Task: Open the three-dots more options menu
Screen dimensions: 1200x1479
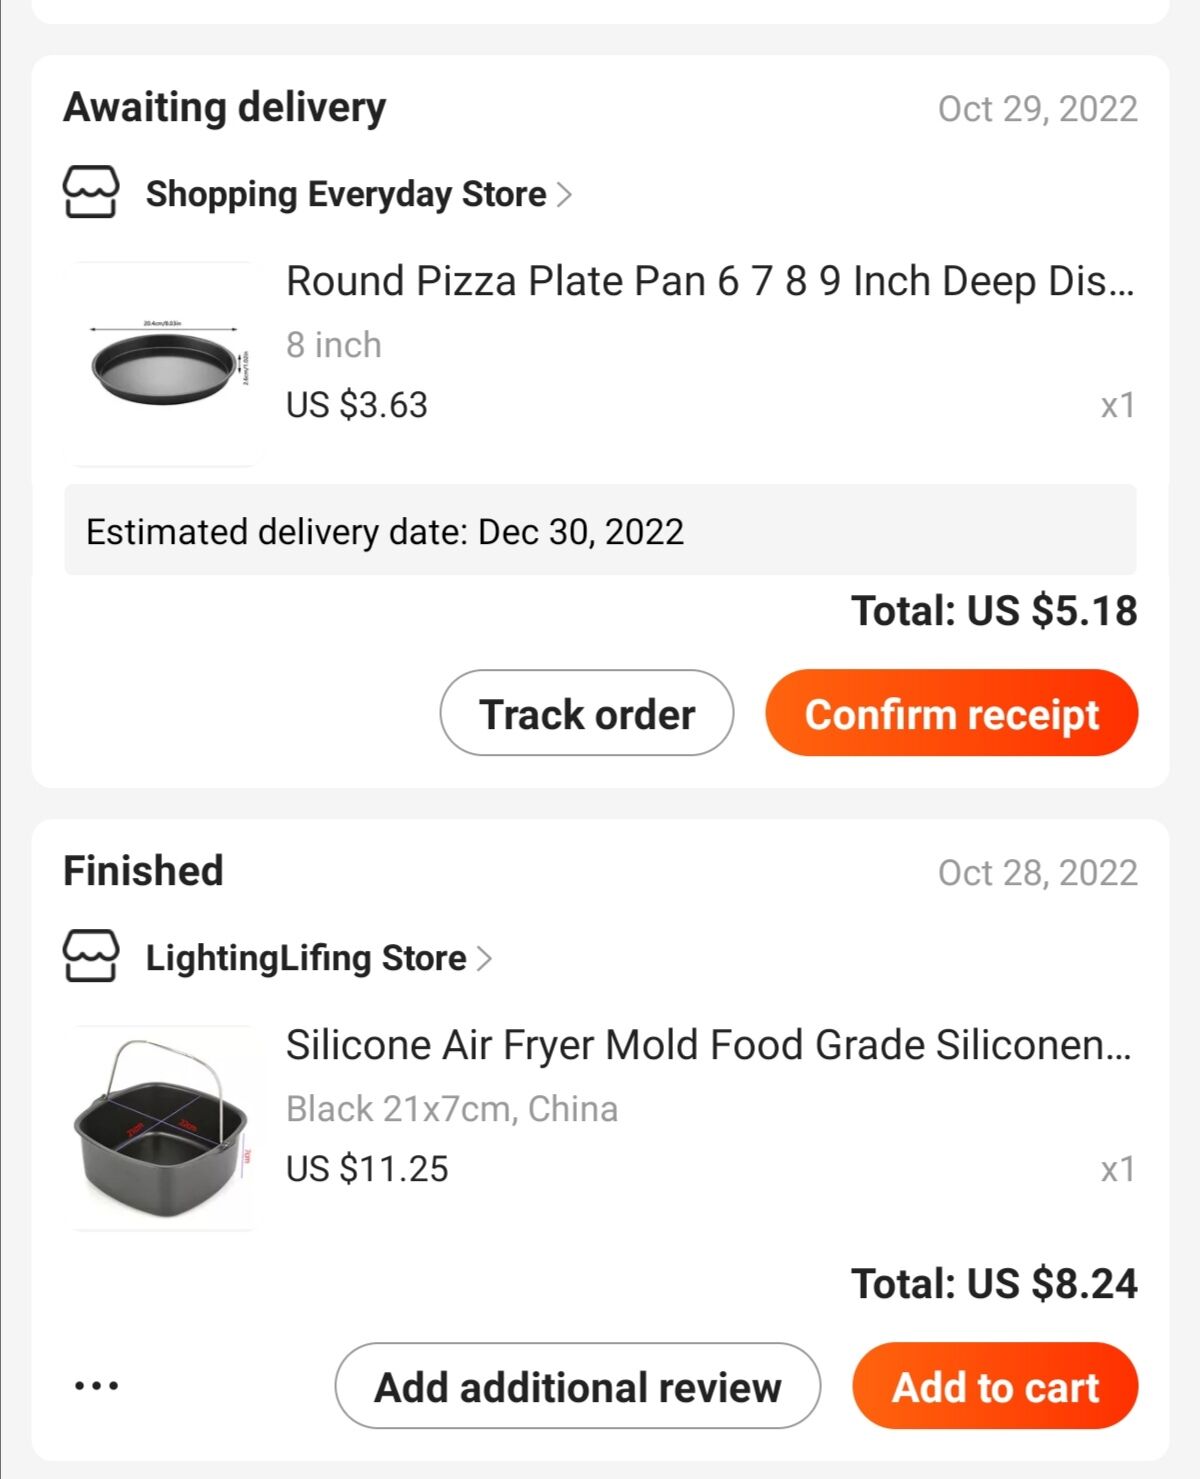Action: pyautogui.click(x=97, y=1385)
